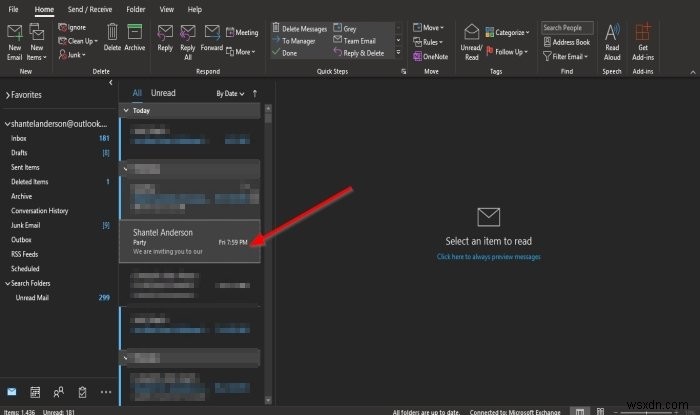
Task: Open the Follow Up flag menu
Action: tap(507, 52)
